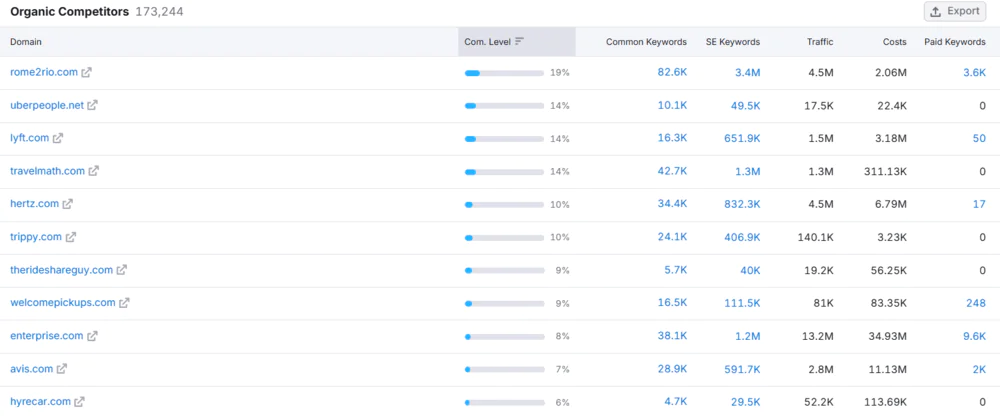Click 2K paid keywords for avis.com
Viewport: 1000px width, 416px height.
(979, 369)
